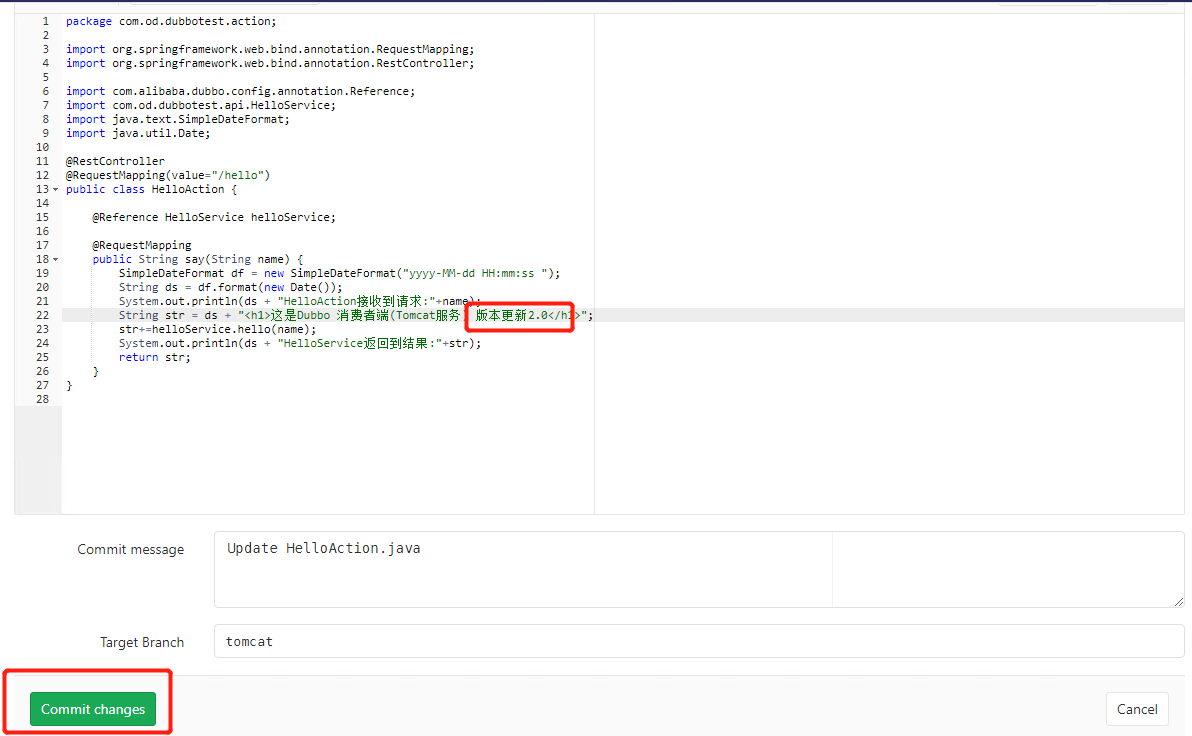Viewport: 1192px width, 736px height.
Task: Click the "return str;" statement
Action: pos(154,357)
